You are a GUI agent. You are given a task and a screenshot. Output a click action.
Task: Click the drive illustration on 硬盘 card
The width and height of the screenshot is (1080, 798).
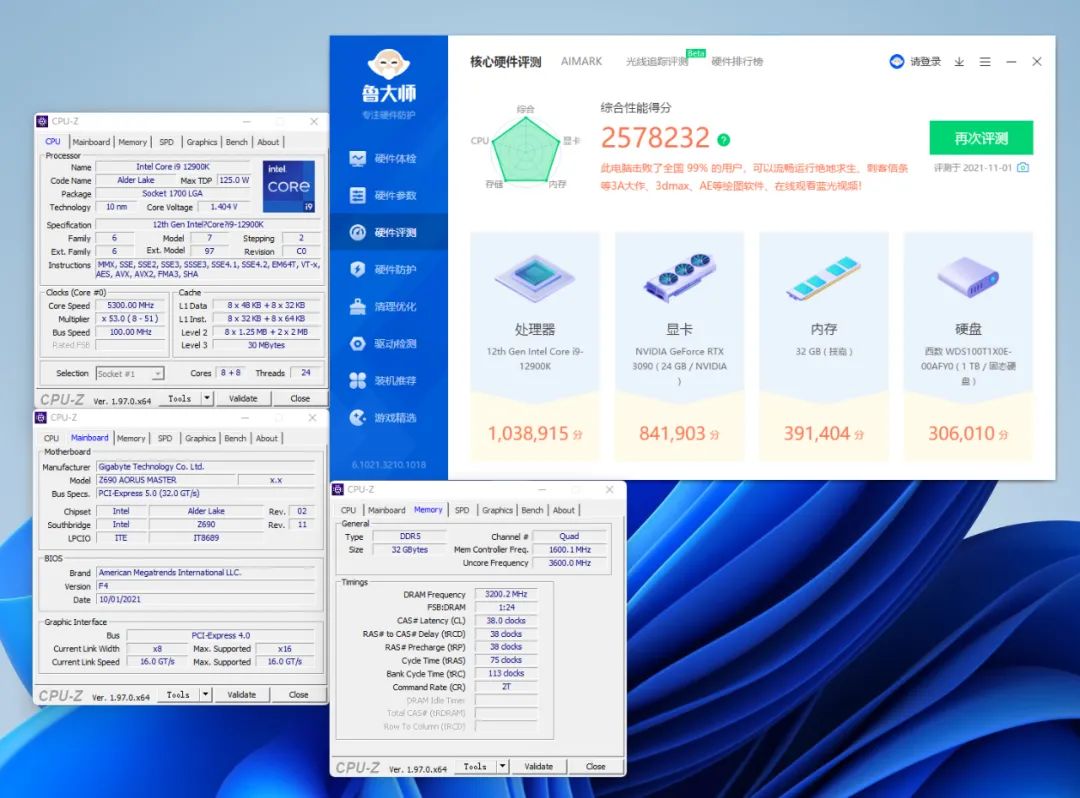[x=968, y=277]
